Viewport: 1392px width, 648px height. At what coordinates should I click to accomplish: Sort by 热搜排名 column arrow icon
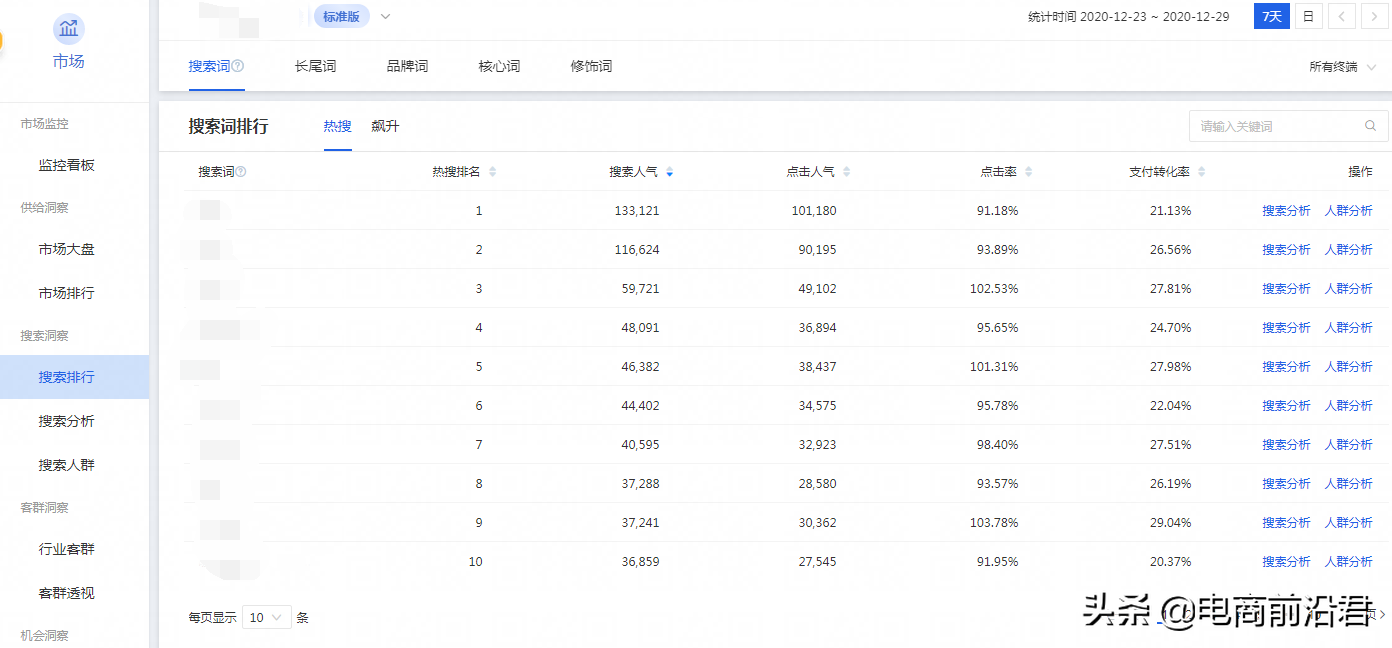pos(492,172)
